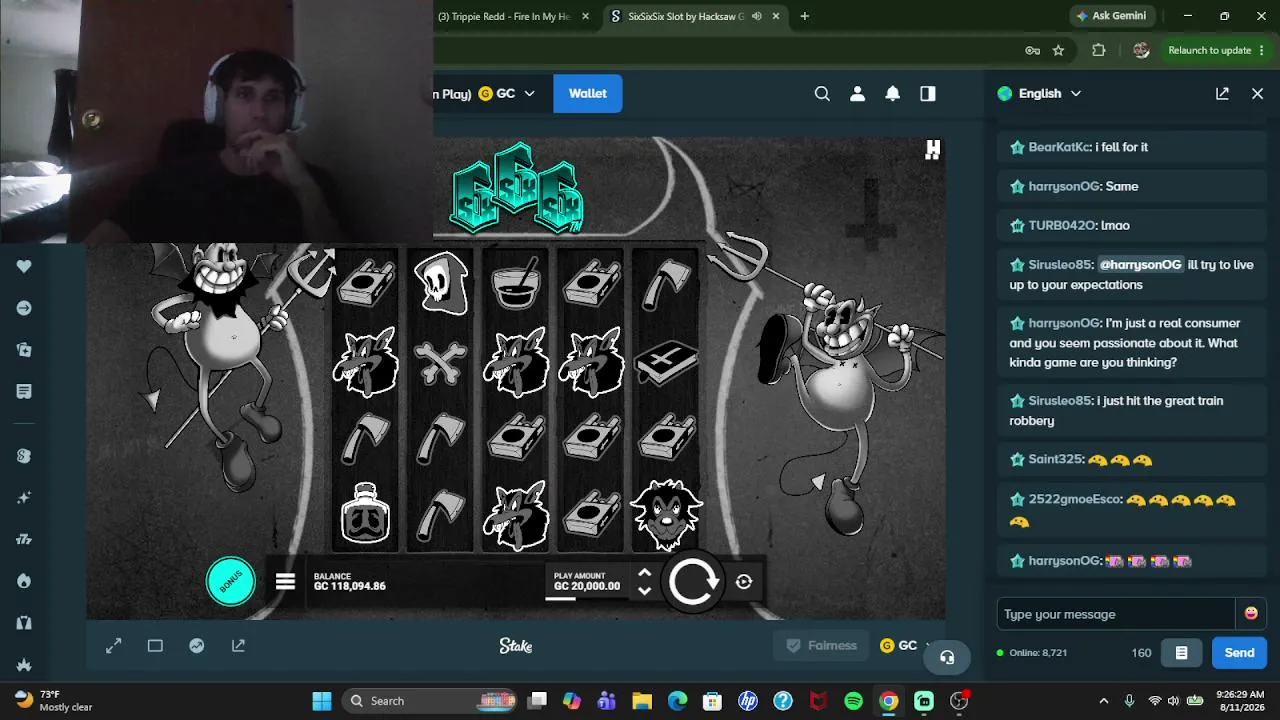The width and height of the screenshot is (1280, 720).
Task: Expand the English chat language dropdown
Action: 1039,93
